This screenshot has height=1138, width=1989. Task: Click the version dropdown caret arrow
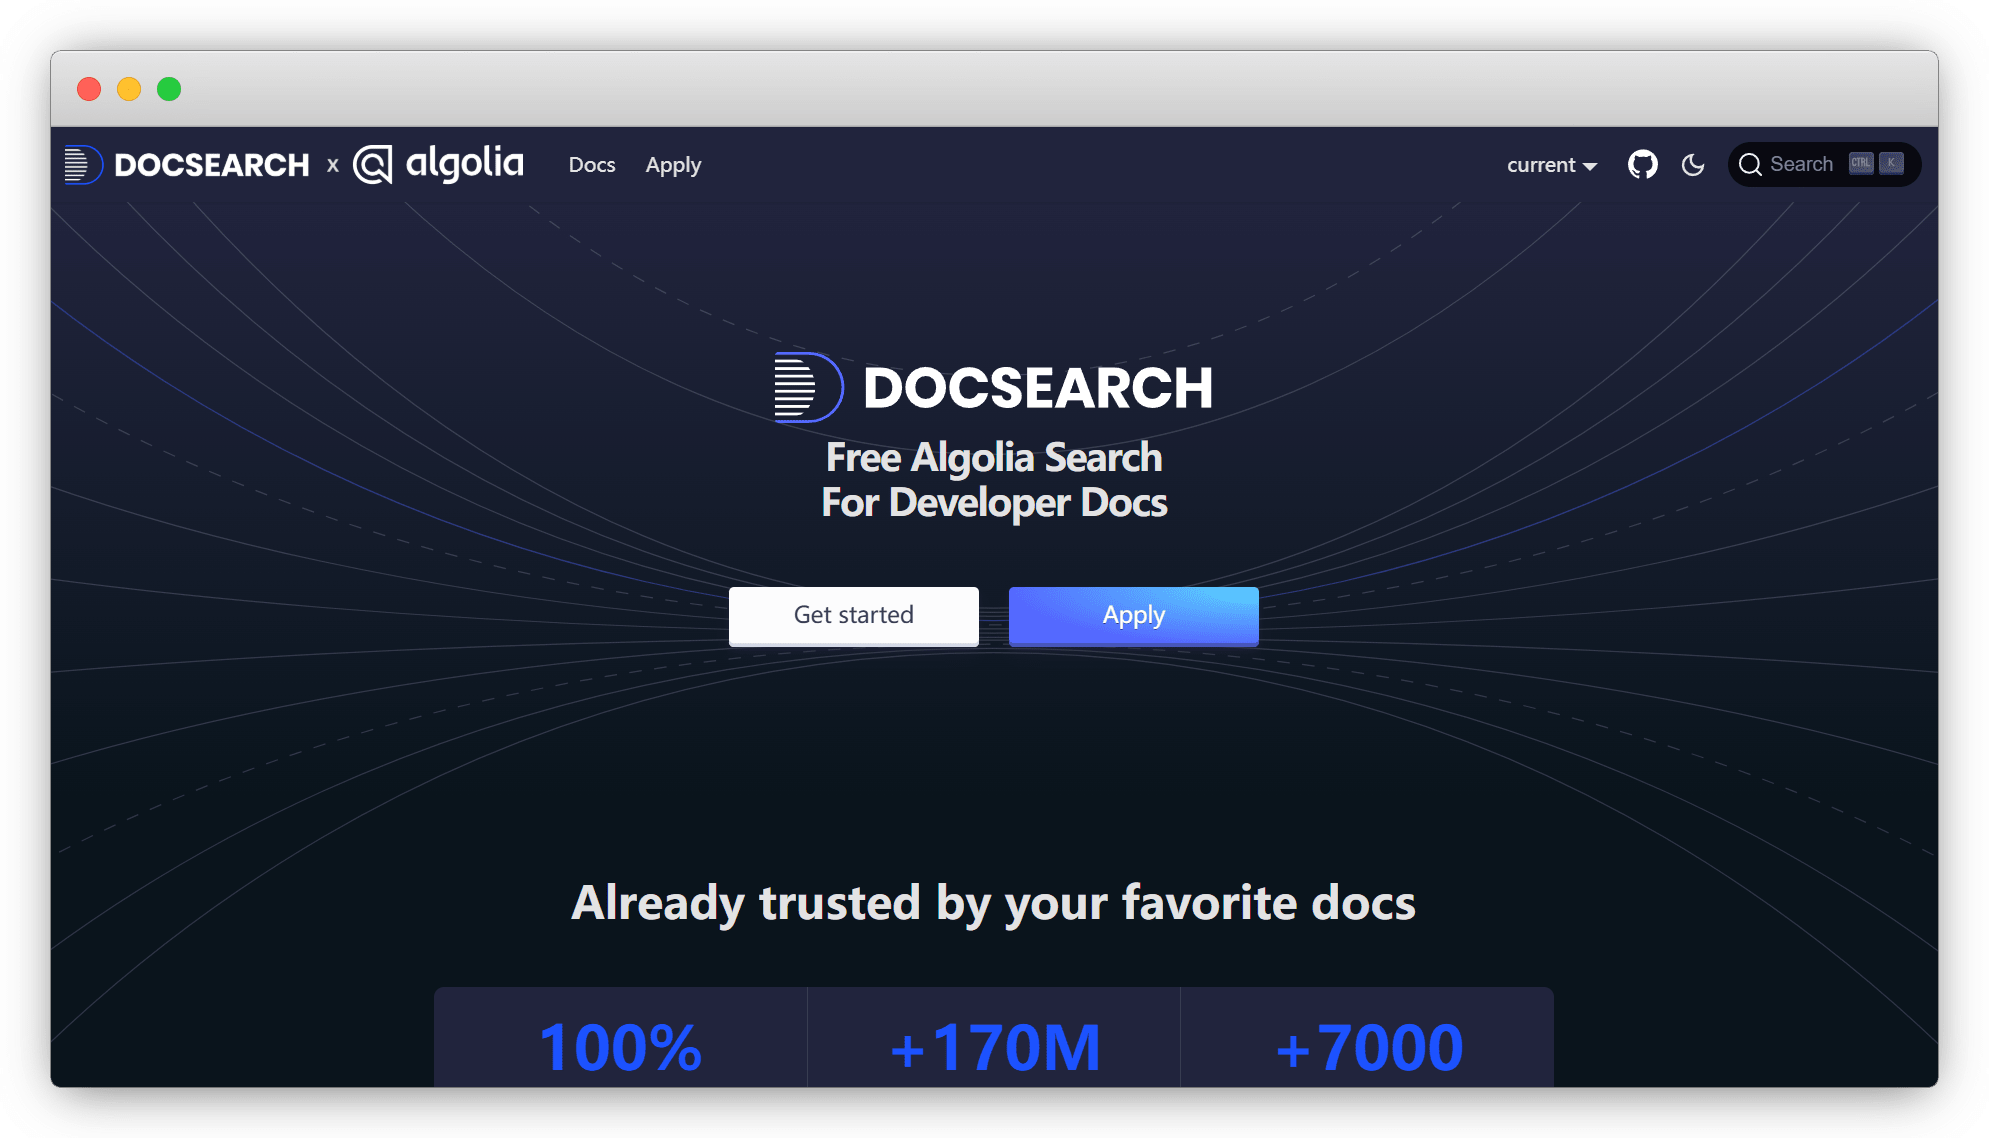(1590, 167)
